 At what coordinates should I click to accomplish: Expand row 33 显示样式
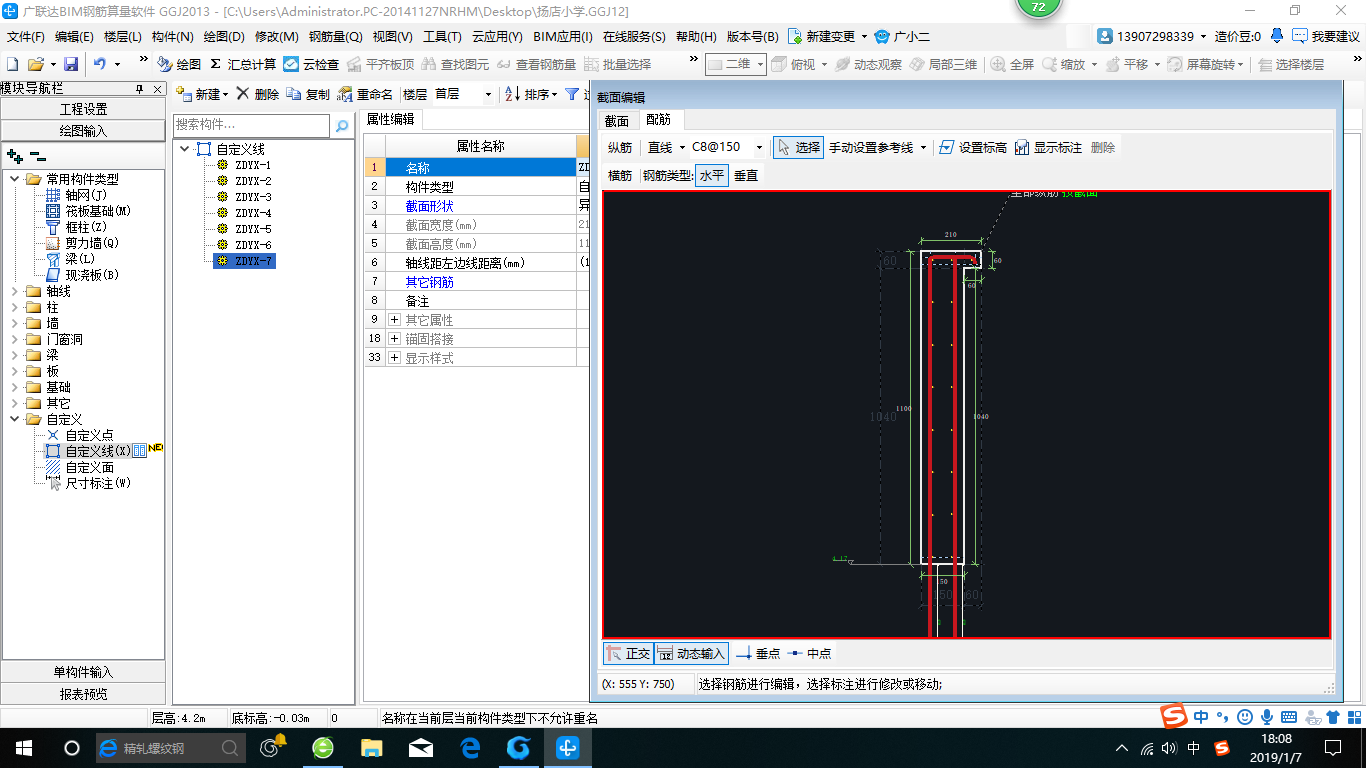pyautogui.click(x=395, y=358)
